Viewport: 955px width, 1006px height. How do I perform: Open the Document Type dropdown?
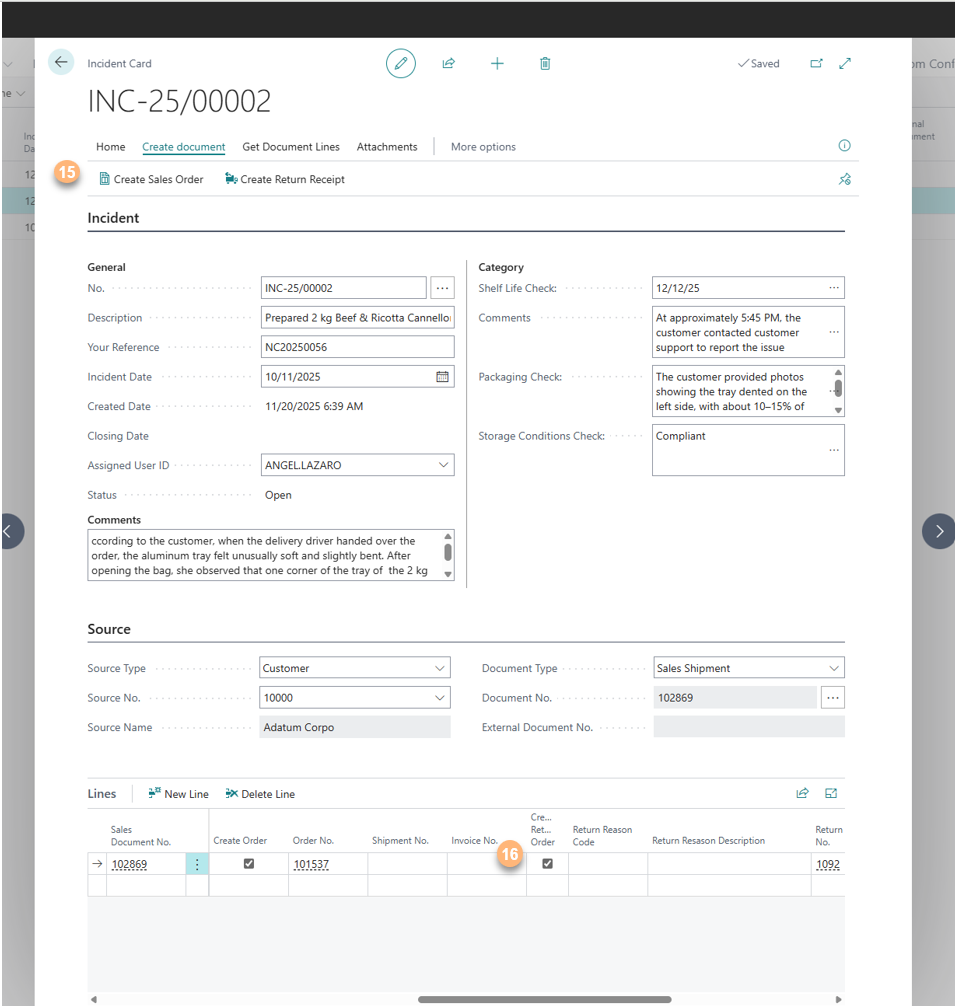click(x=834, y=668)
